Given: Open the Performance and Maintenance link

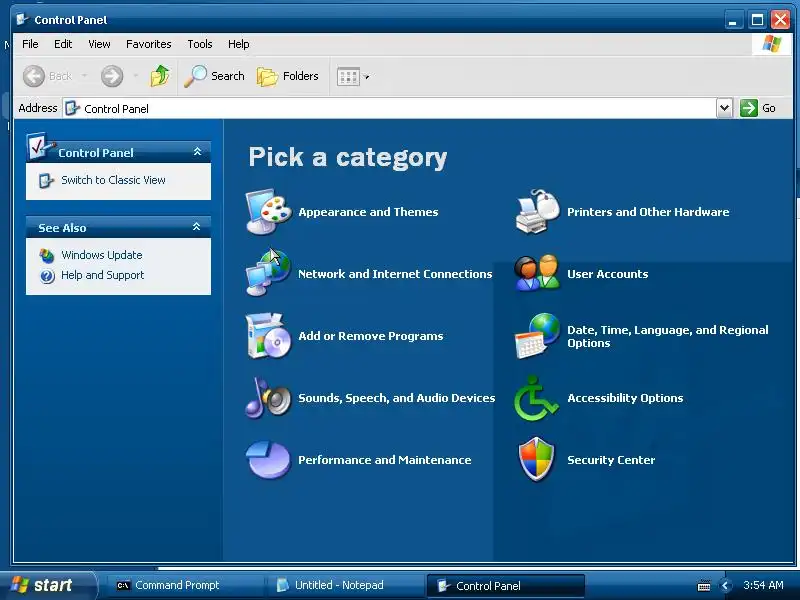Looking at the screenshot, I should [x=385, y=460].
